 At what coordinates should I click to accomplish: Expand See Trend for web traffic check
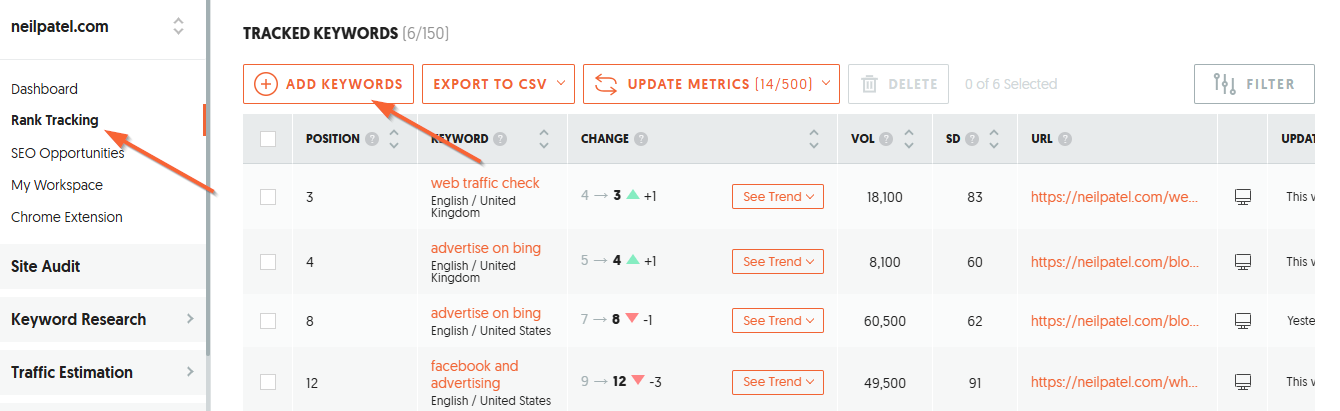tap(778, 197)
